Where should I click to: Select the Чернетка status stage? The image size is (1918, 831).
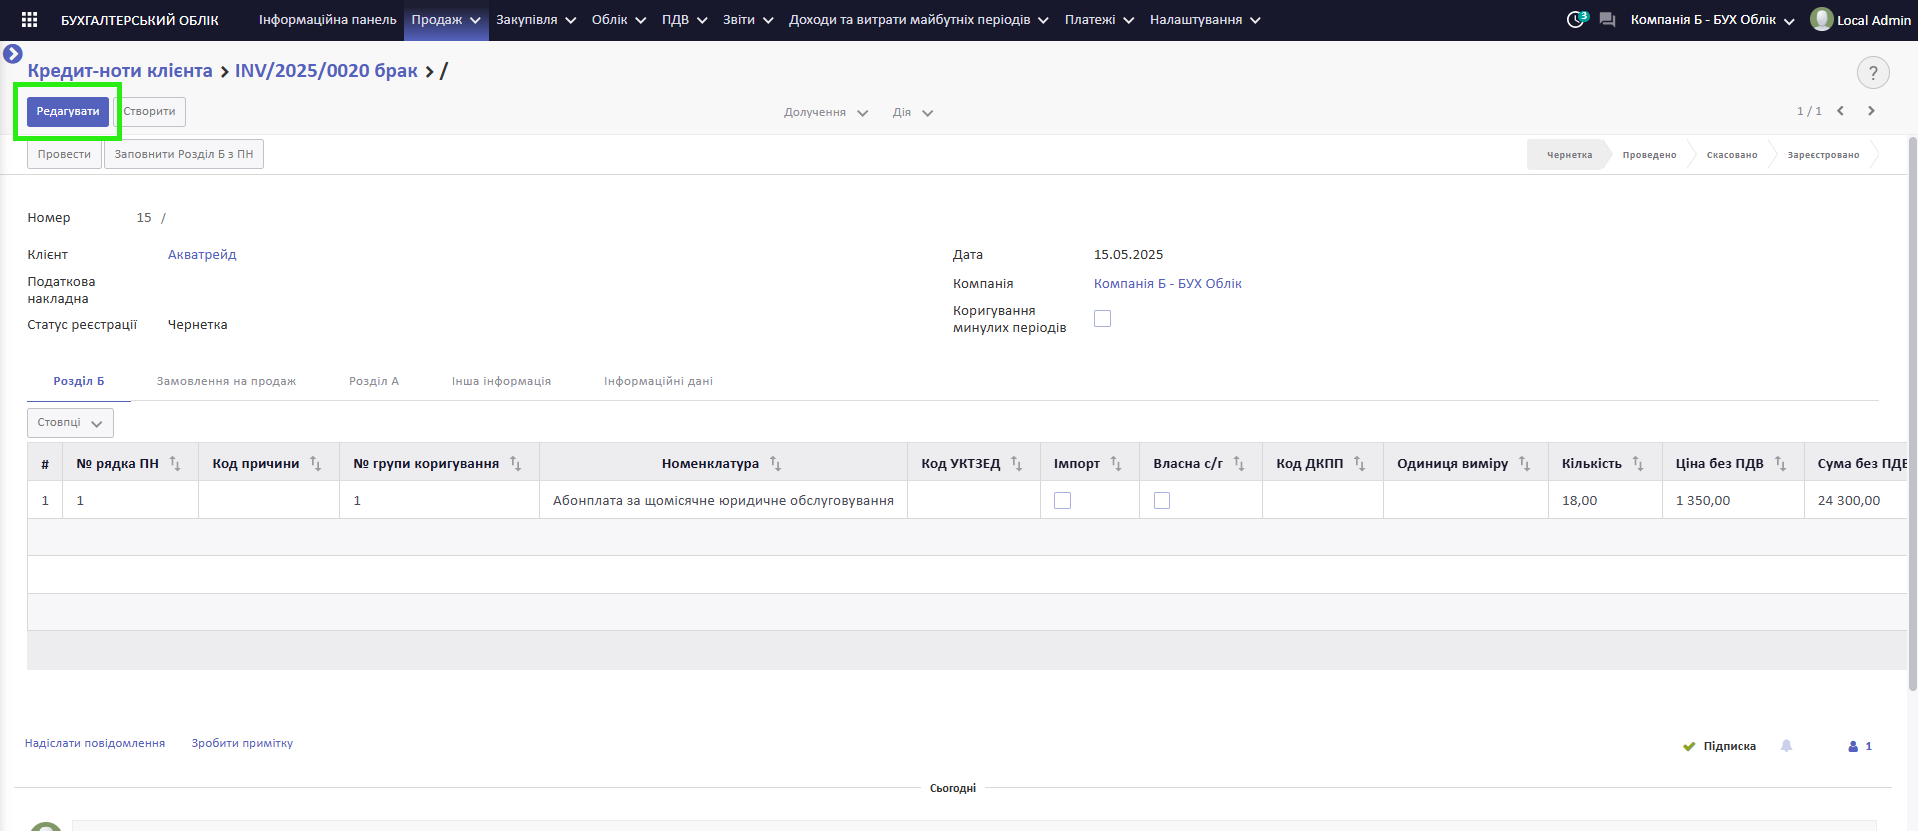coord(1569,155)
